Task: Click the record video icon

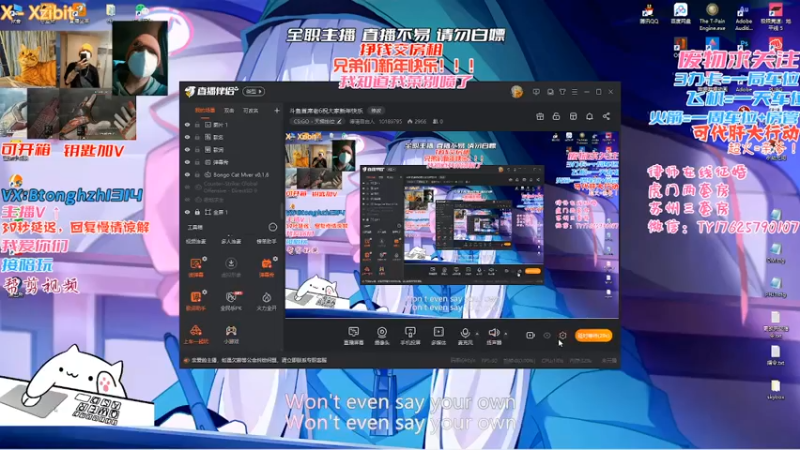Action: point(530,335)
